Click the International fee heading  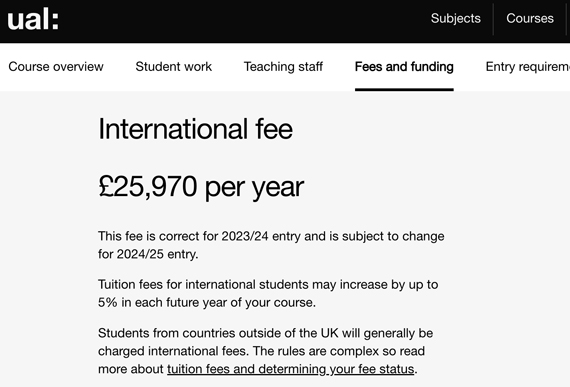195,129
